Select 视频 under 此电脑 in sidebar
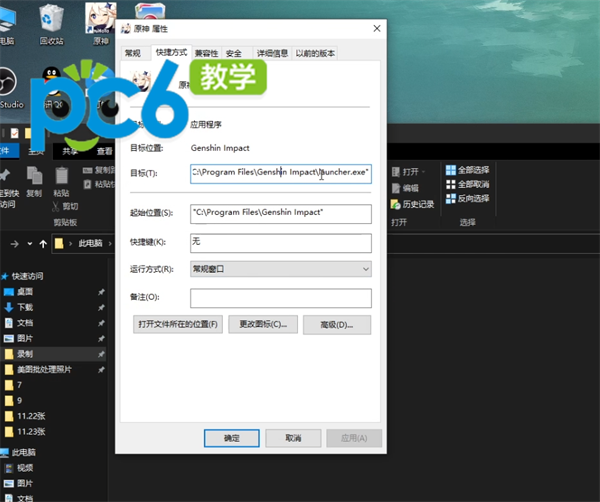This screenshot has height=502, width=600. coord(25,468)
